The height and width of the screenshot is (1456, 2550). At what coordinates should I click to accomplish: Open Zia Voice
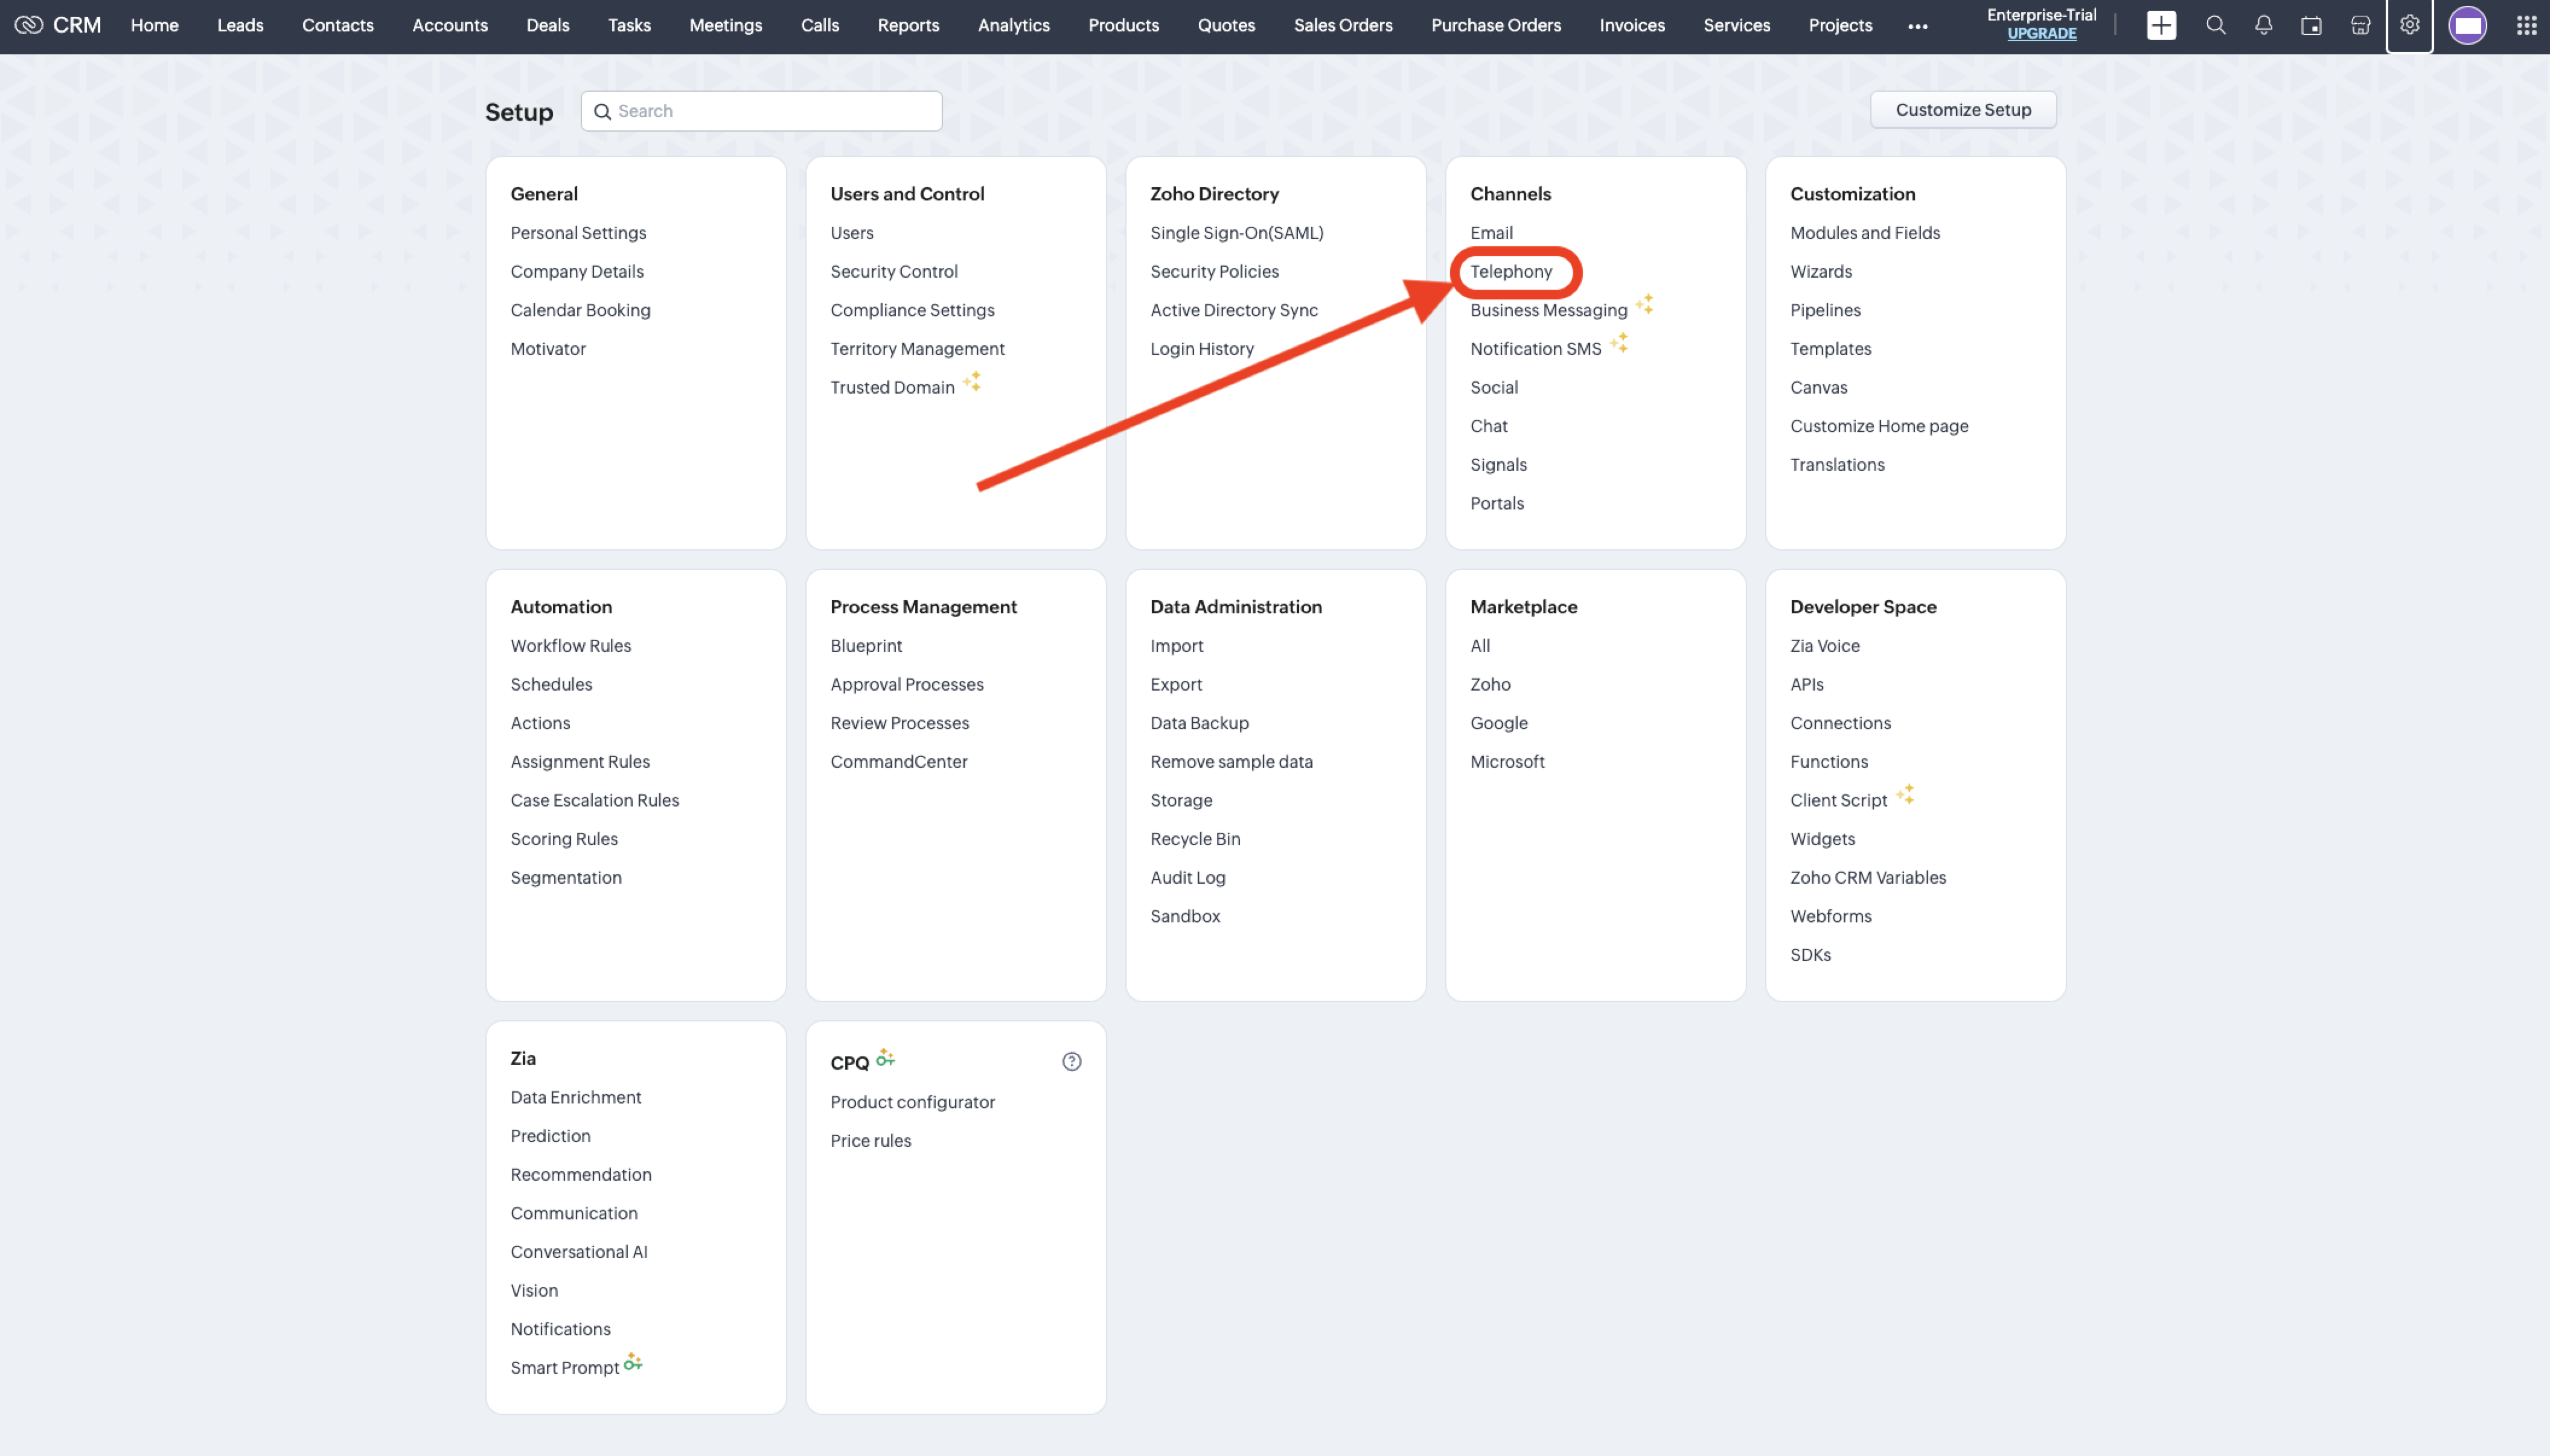point(1824,645)
